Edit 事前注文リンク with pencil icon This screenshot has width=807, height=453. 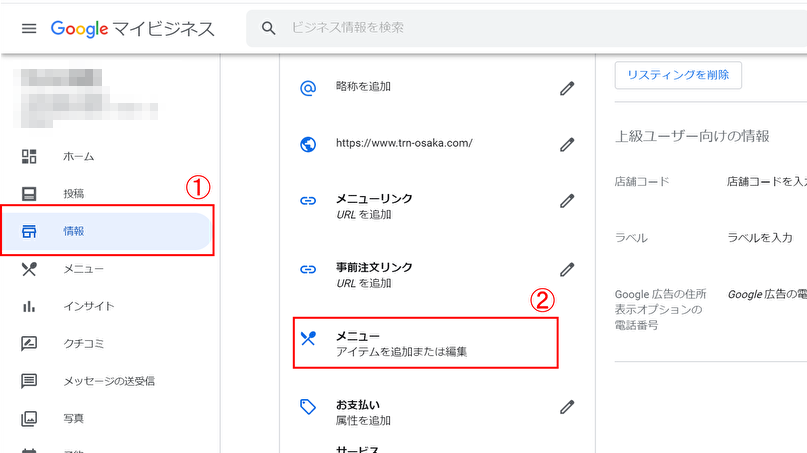tap(567, 269)
